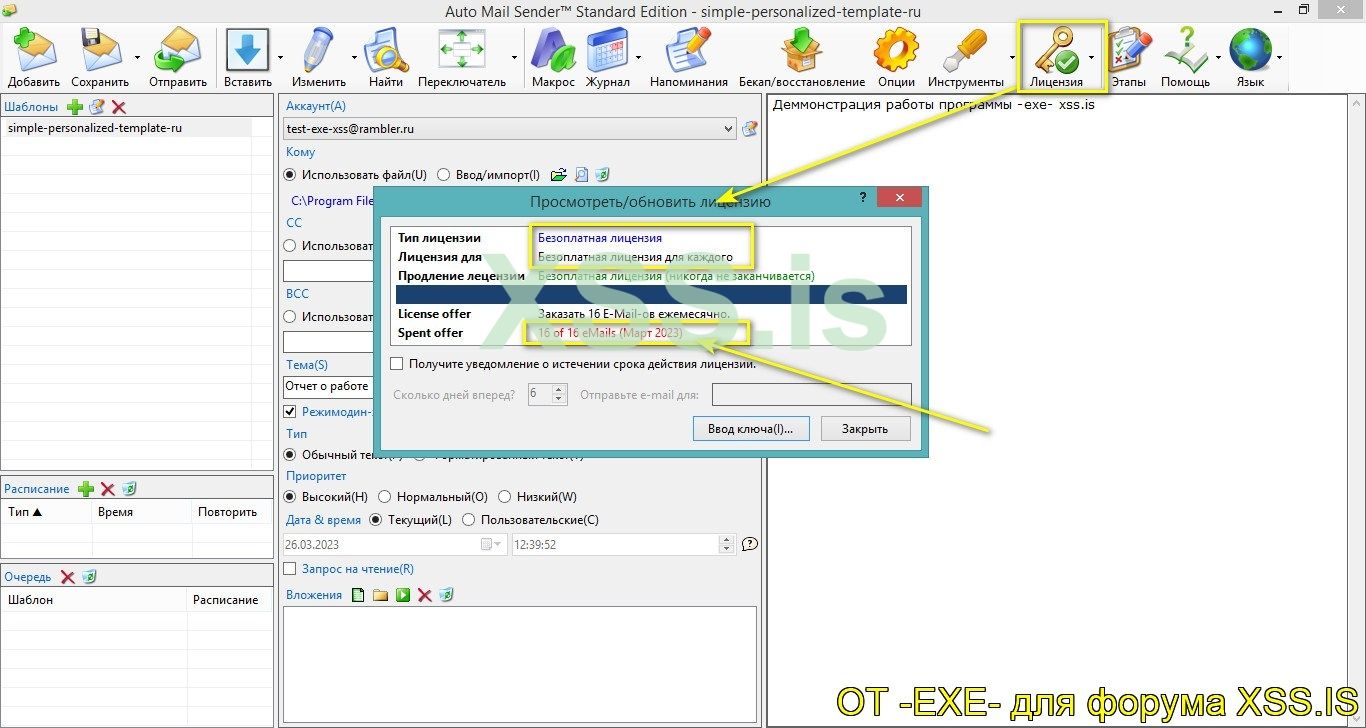Viewport: 1366px width, 728px height.
Task: Open the Макрос tool
Action: (x=553, y=50)
